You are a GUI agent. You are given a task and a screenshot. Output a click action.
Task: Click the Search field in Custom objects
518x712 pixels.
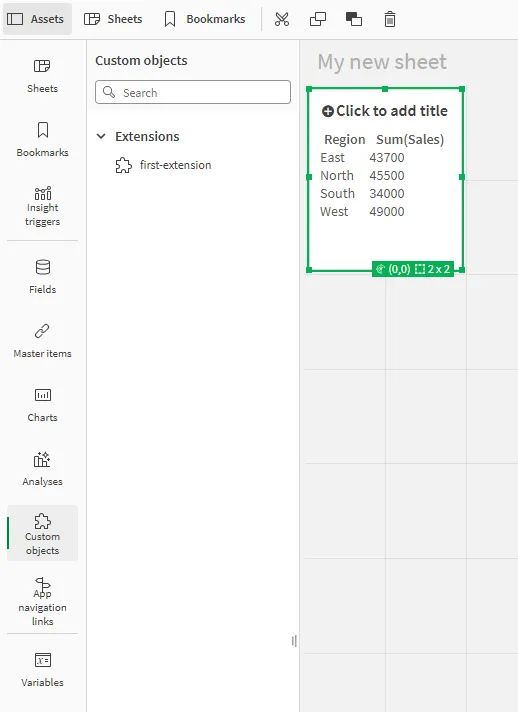(x=193, y=92)
